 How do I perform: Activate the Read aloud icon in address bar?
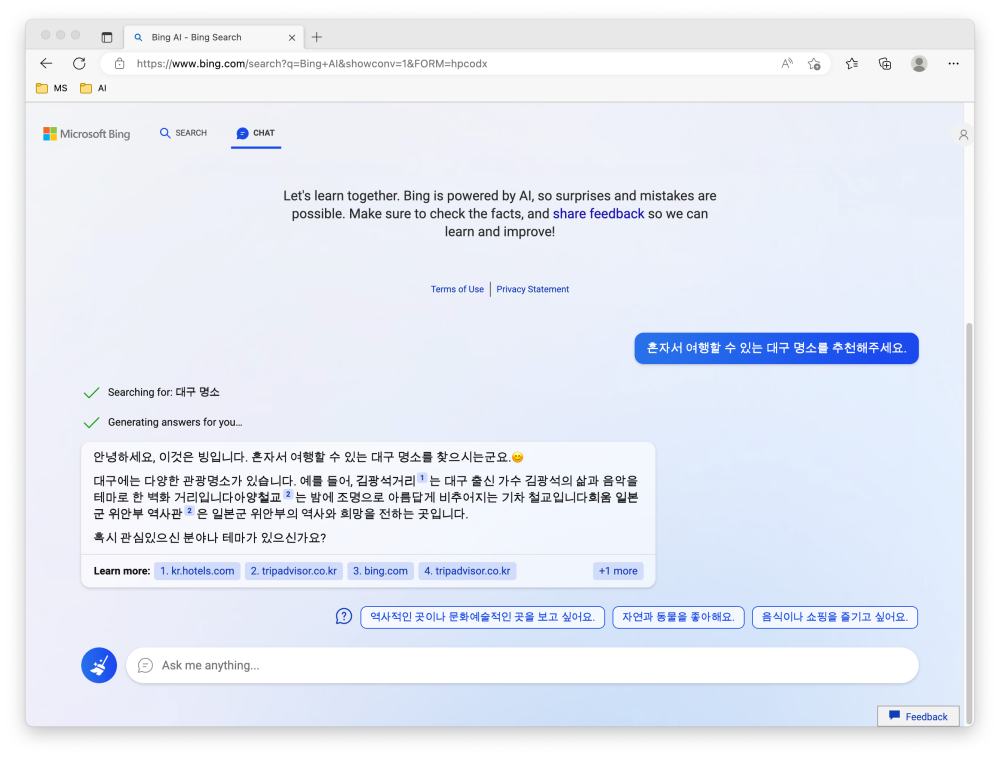(x=787, y=63)
